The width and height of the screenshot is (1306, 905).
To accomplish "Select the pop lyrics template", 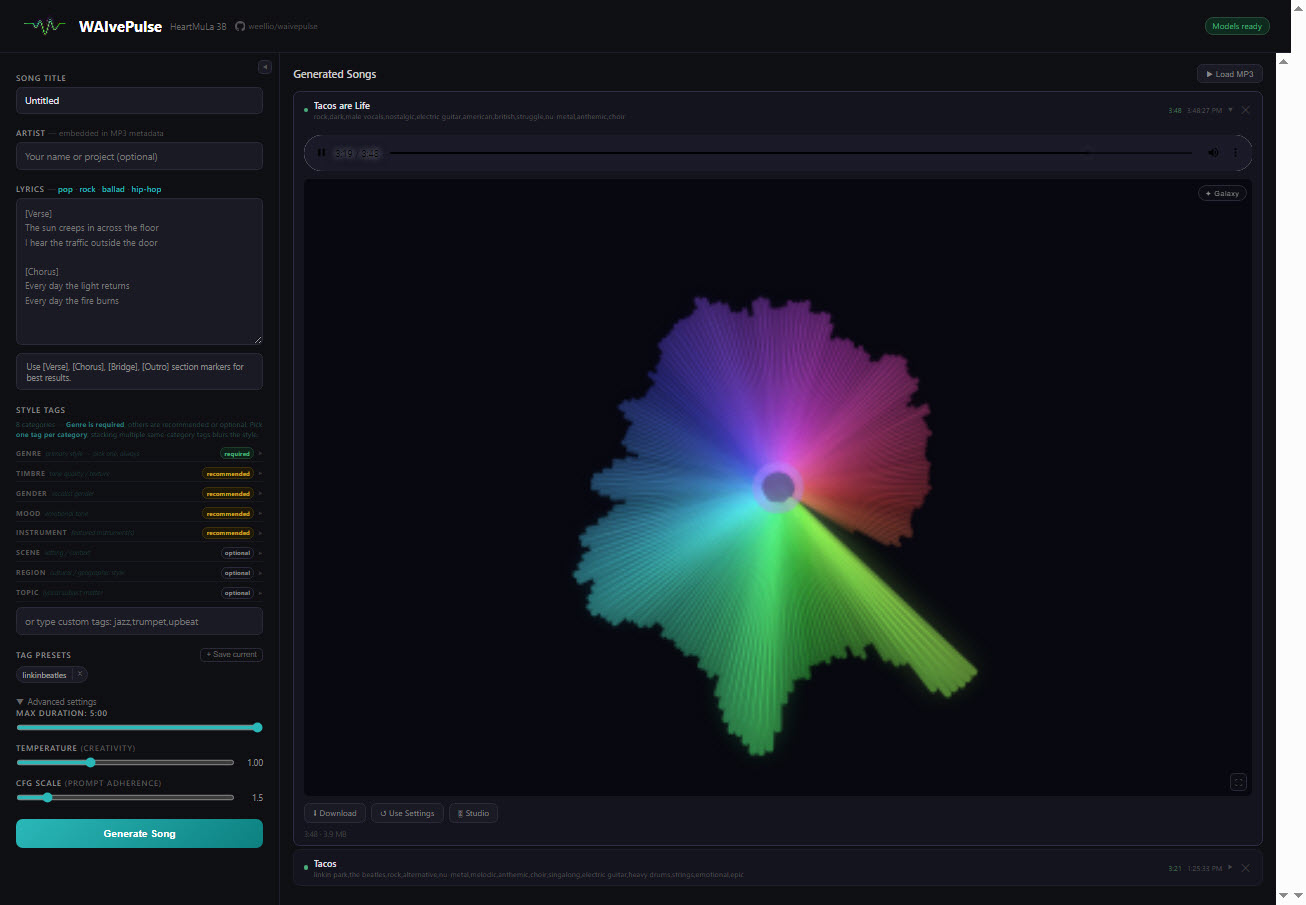I will pyautogui.click(x=65, y=189).
